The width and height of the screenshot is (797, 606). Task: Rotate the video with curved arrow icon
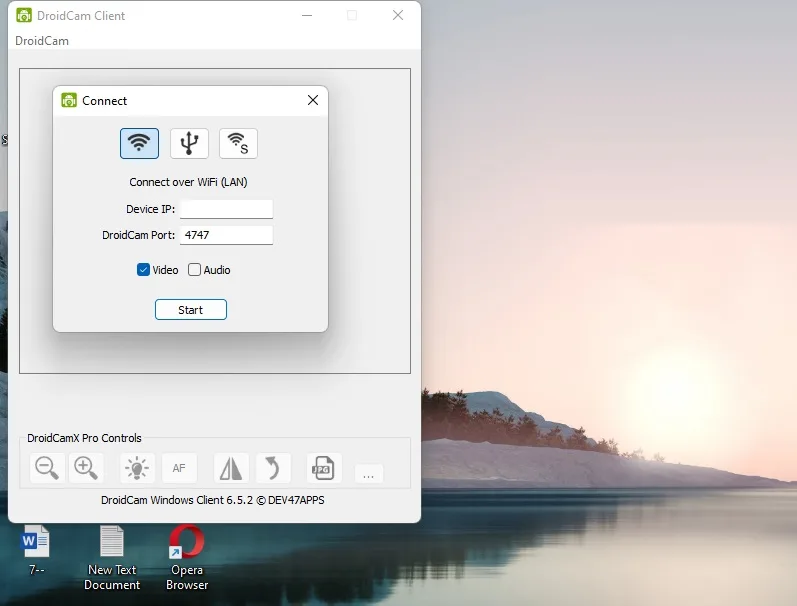click(x=273, y=468)
